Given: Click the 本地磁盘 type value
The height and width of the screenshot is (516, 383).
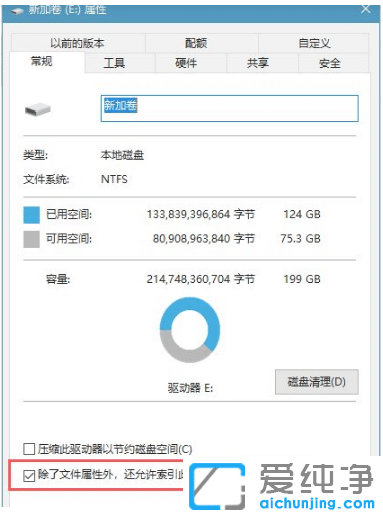Looking at the screenshot, I should pyautogui.click(x=122, y=155).
